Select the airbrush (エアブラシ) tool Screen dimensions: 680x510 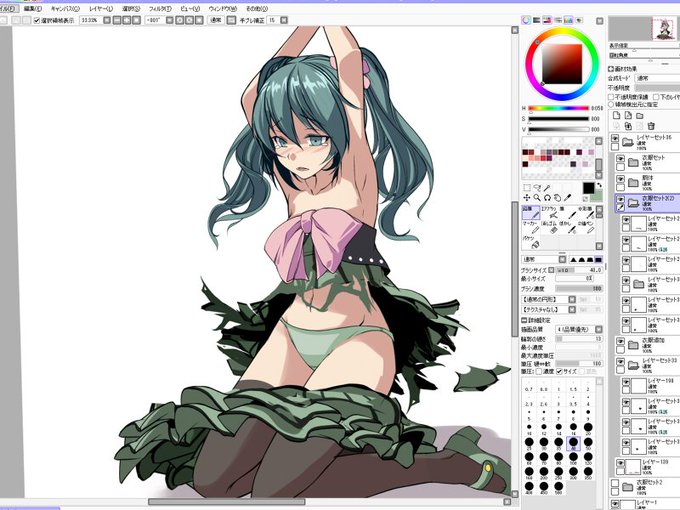point(549,212)
